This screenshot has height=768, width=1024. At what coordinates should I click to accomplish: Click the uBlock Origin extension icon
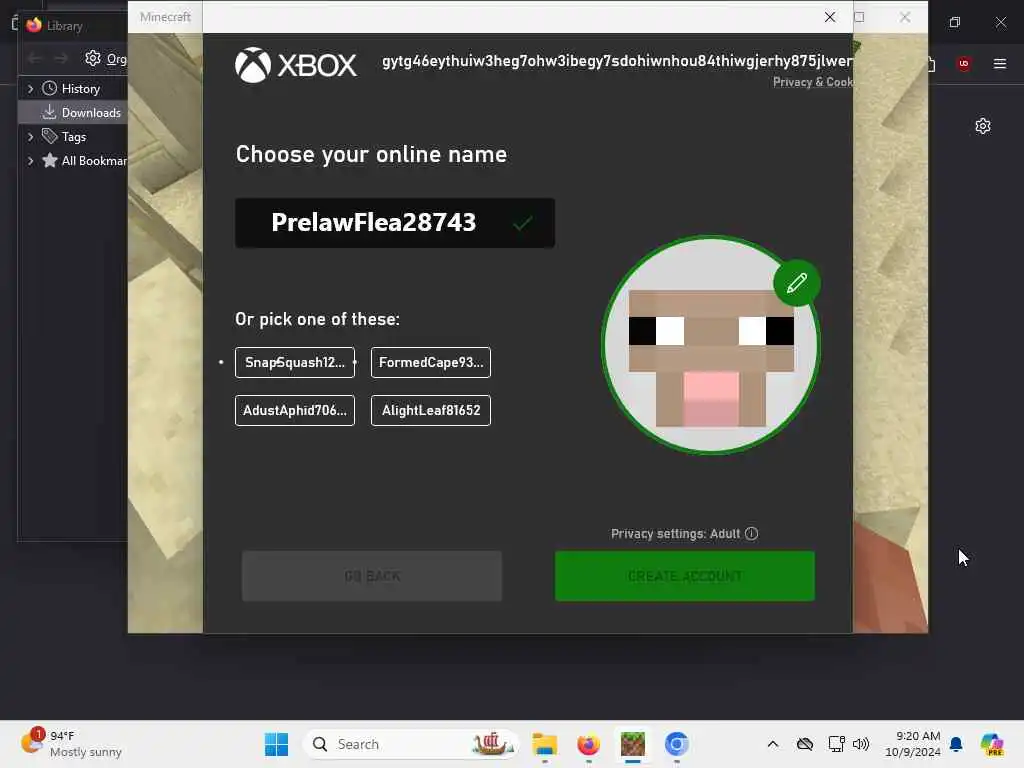pyautogui.click(x=963, y=63)
